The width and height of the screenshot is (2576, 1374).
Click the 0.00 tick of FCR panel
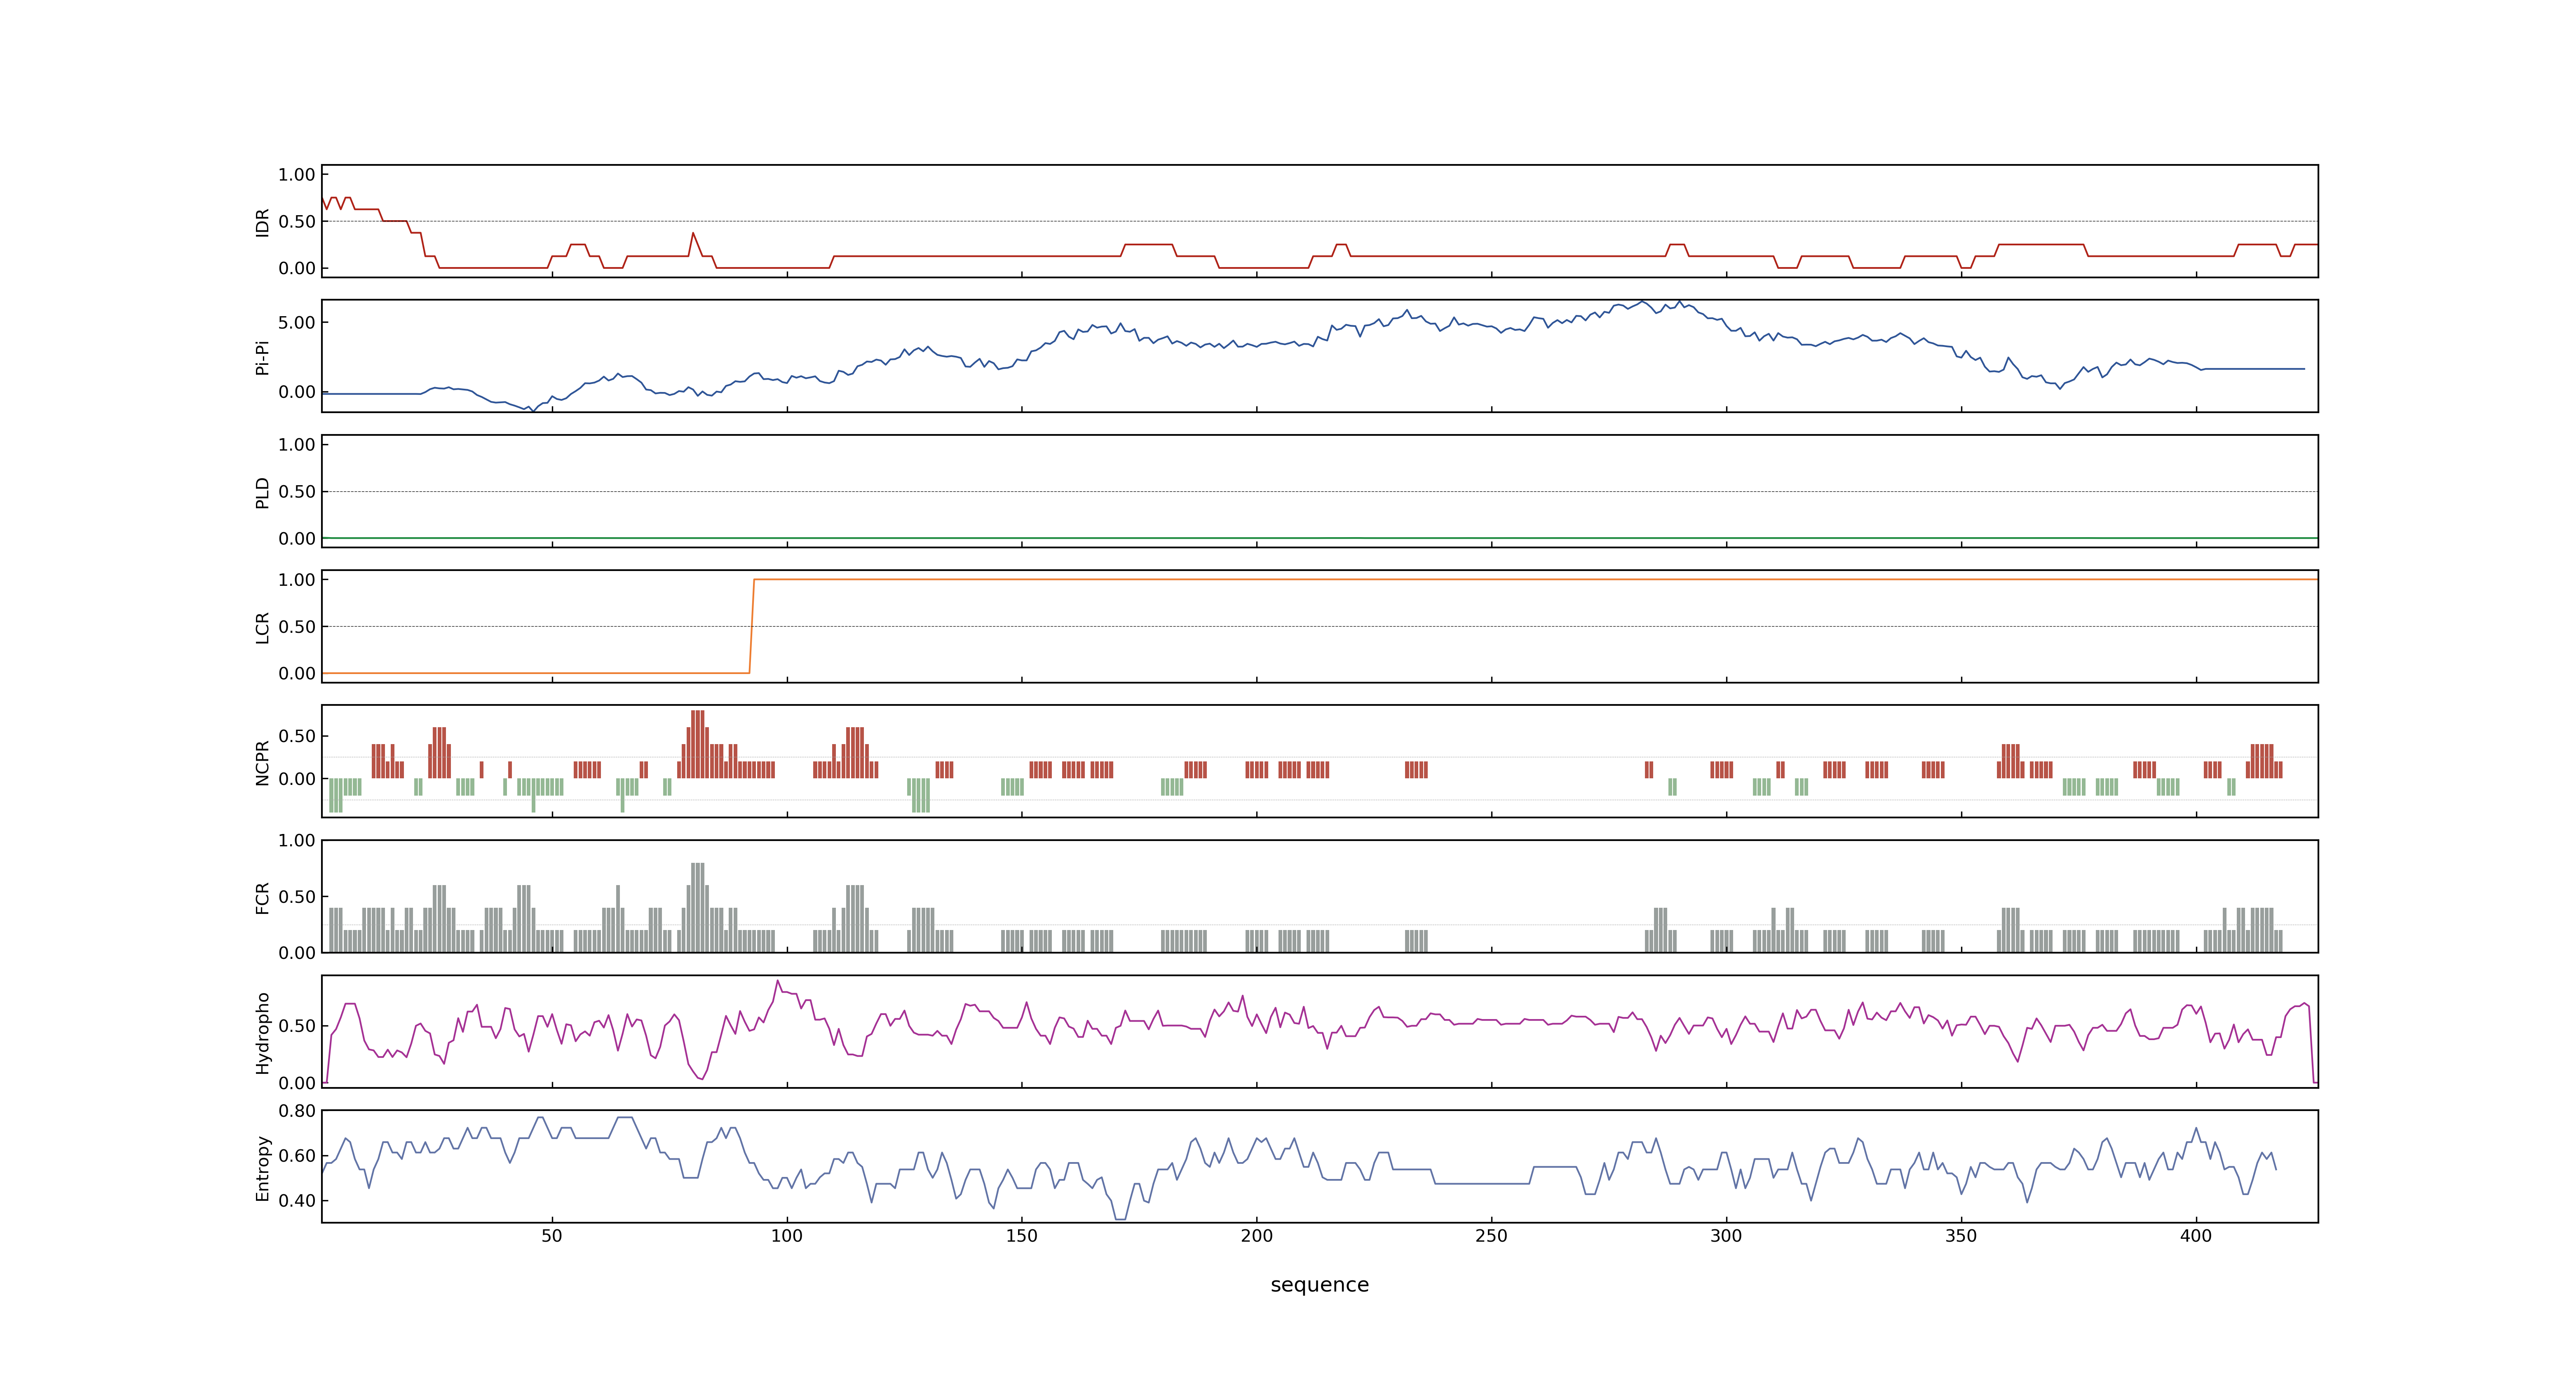click(x=297, y=953)
